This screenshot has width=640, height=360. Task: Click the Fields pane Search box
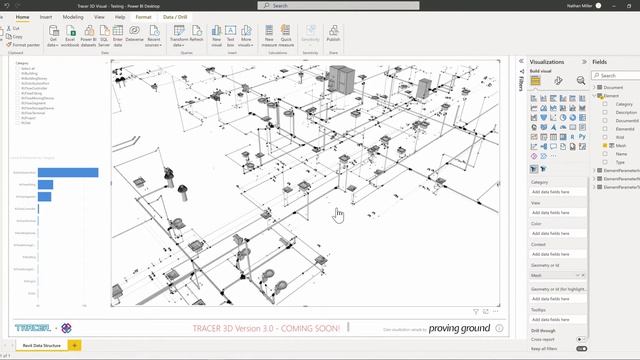pyautogui.click(x=616, y=76)
